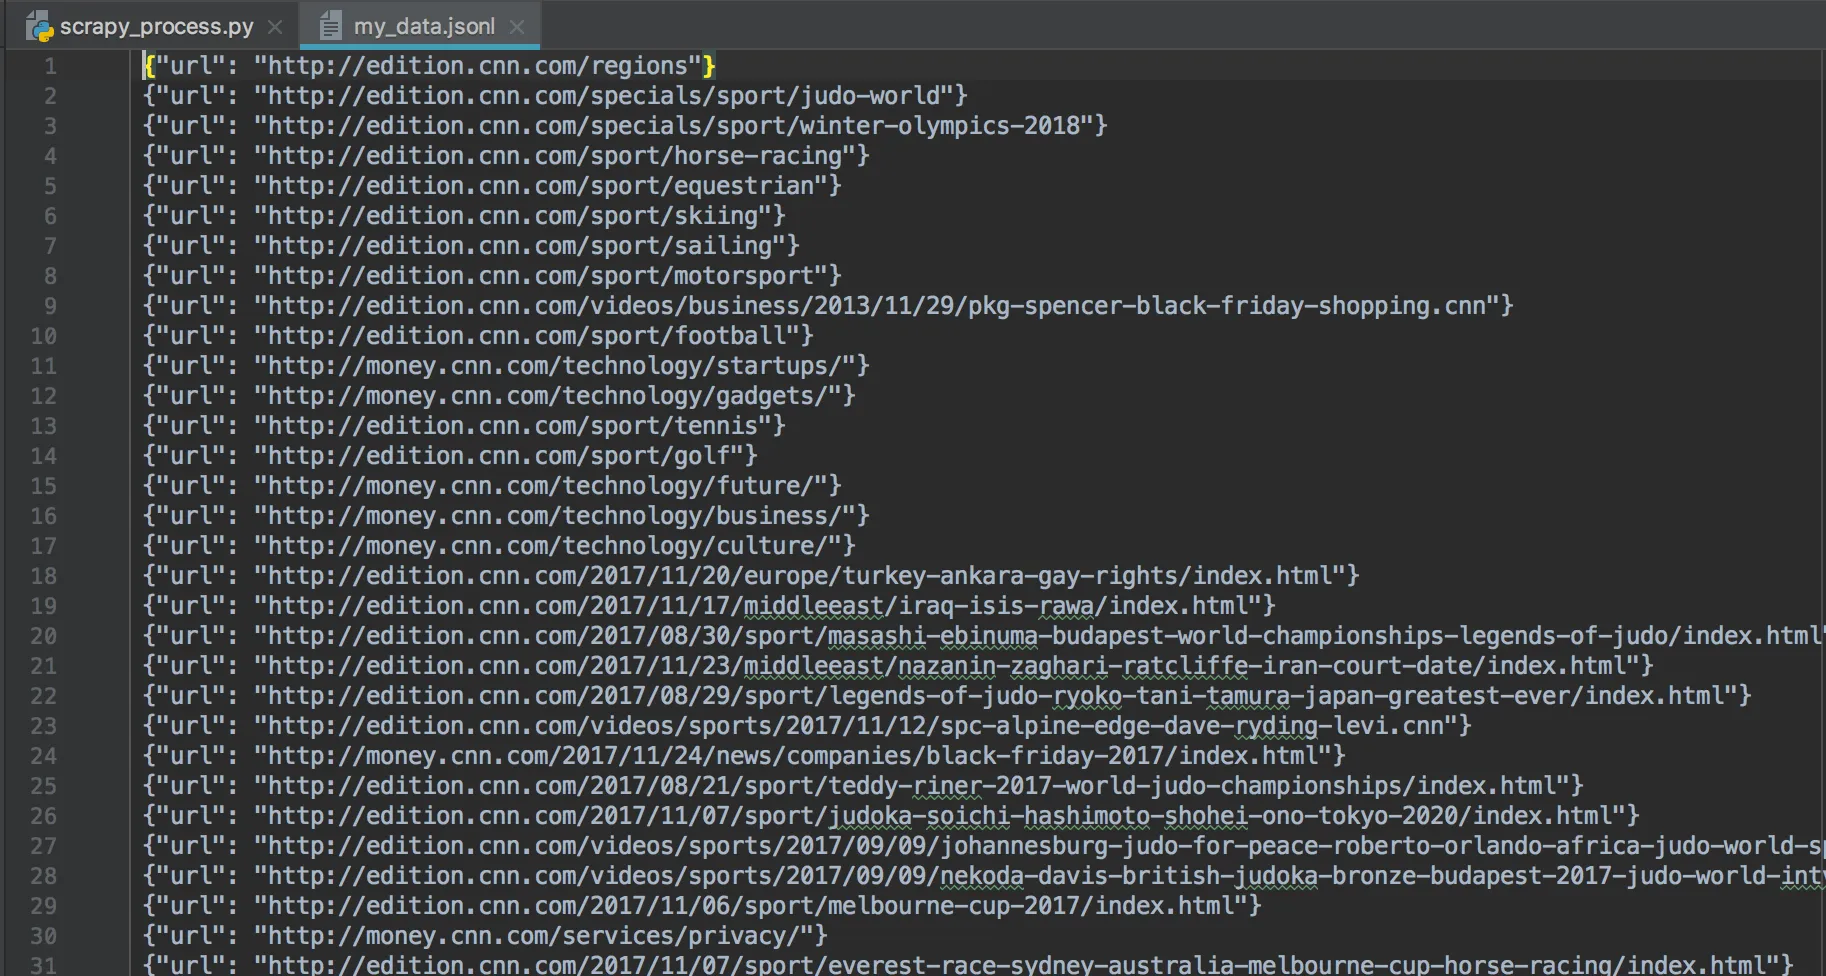
Task: Click gutter line number 15
Action: pos(43,486)
